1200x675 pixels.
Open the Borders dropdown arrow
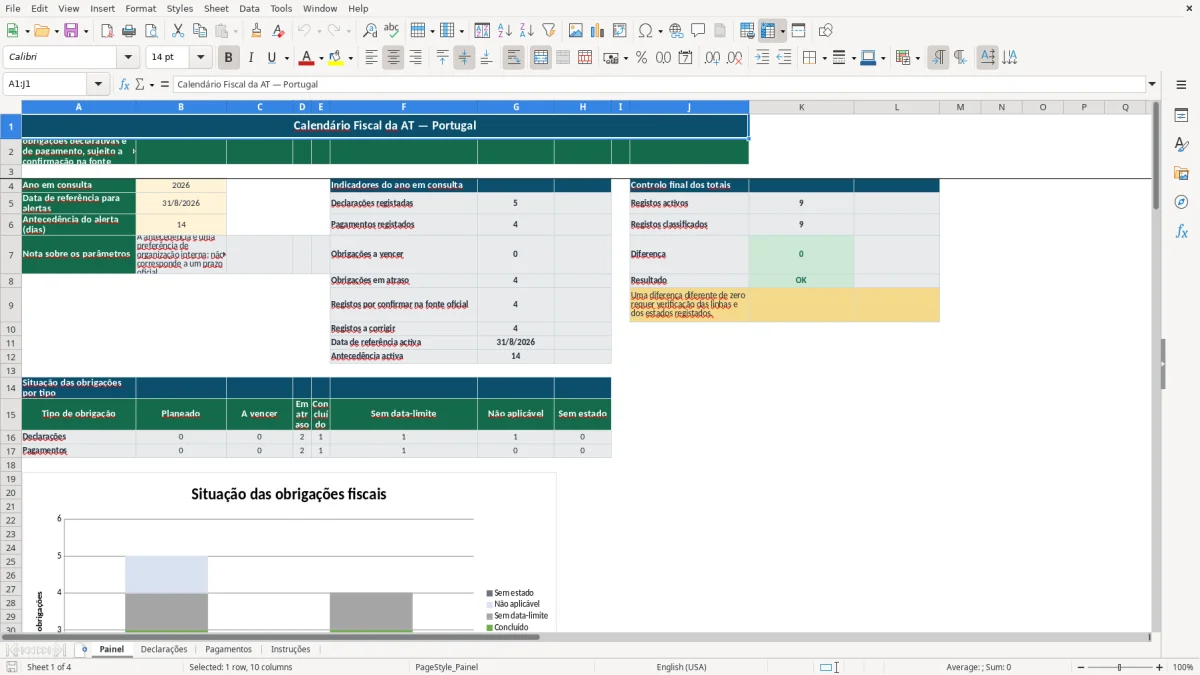(823, 58)
